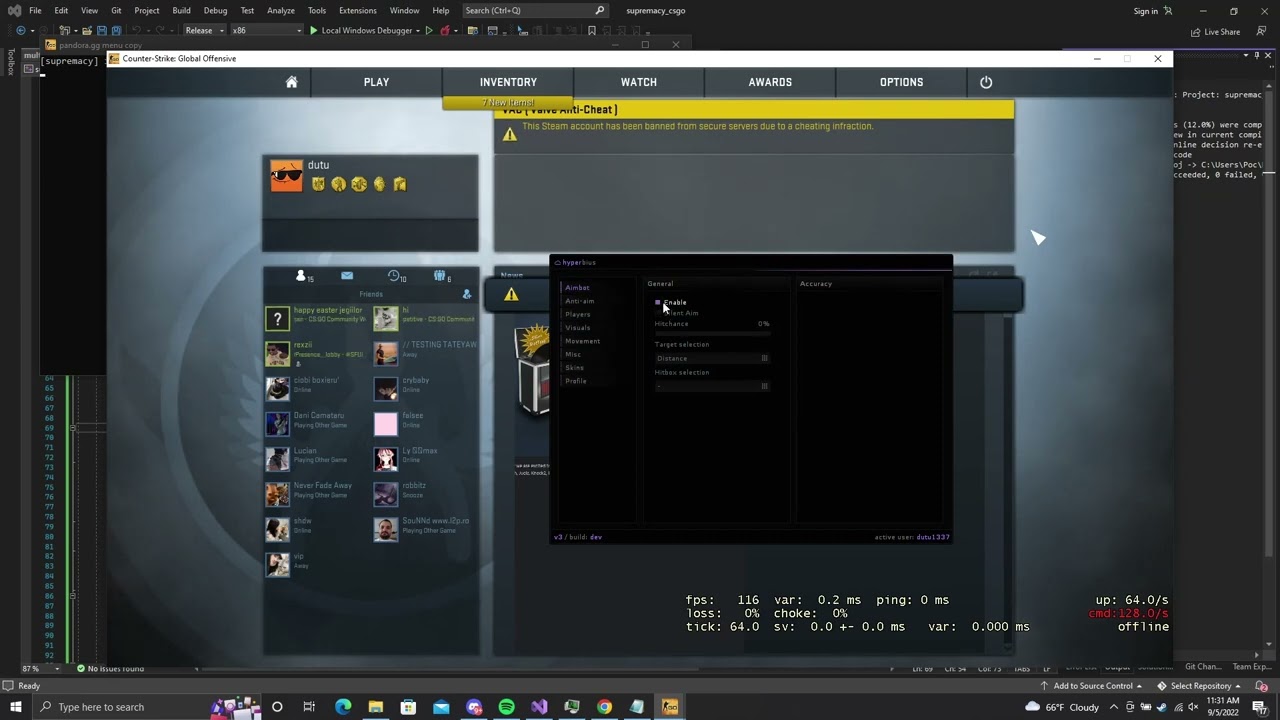Open the Debug menu in Visual Studio
1280x720 pixels.
click(215, 11)
